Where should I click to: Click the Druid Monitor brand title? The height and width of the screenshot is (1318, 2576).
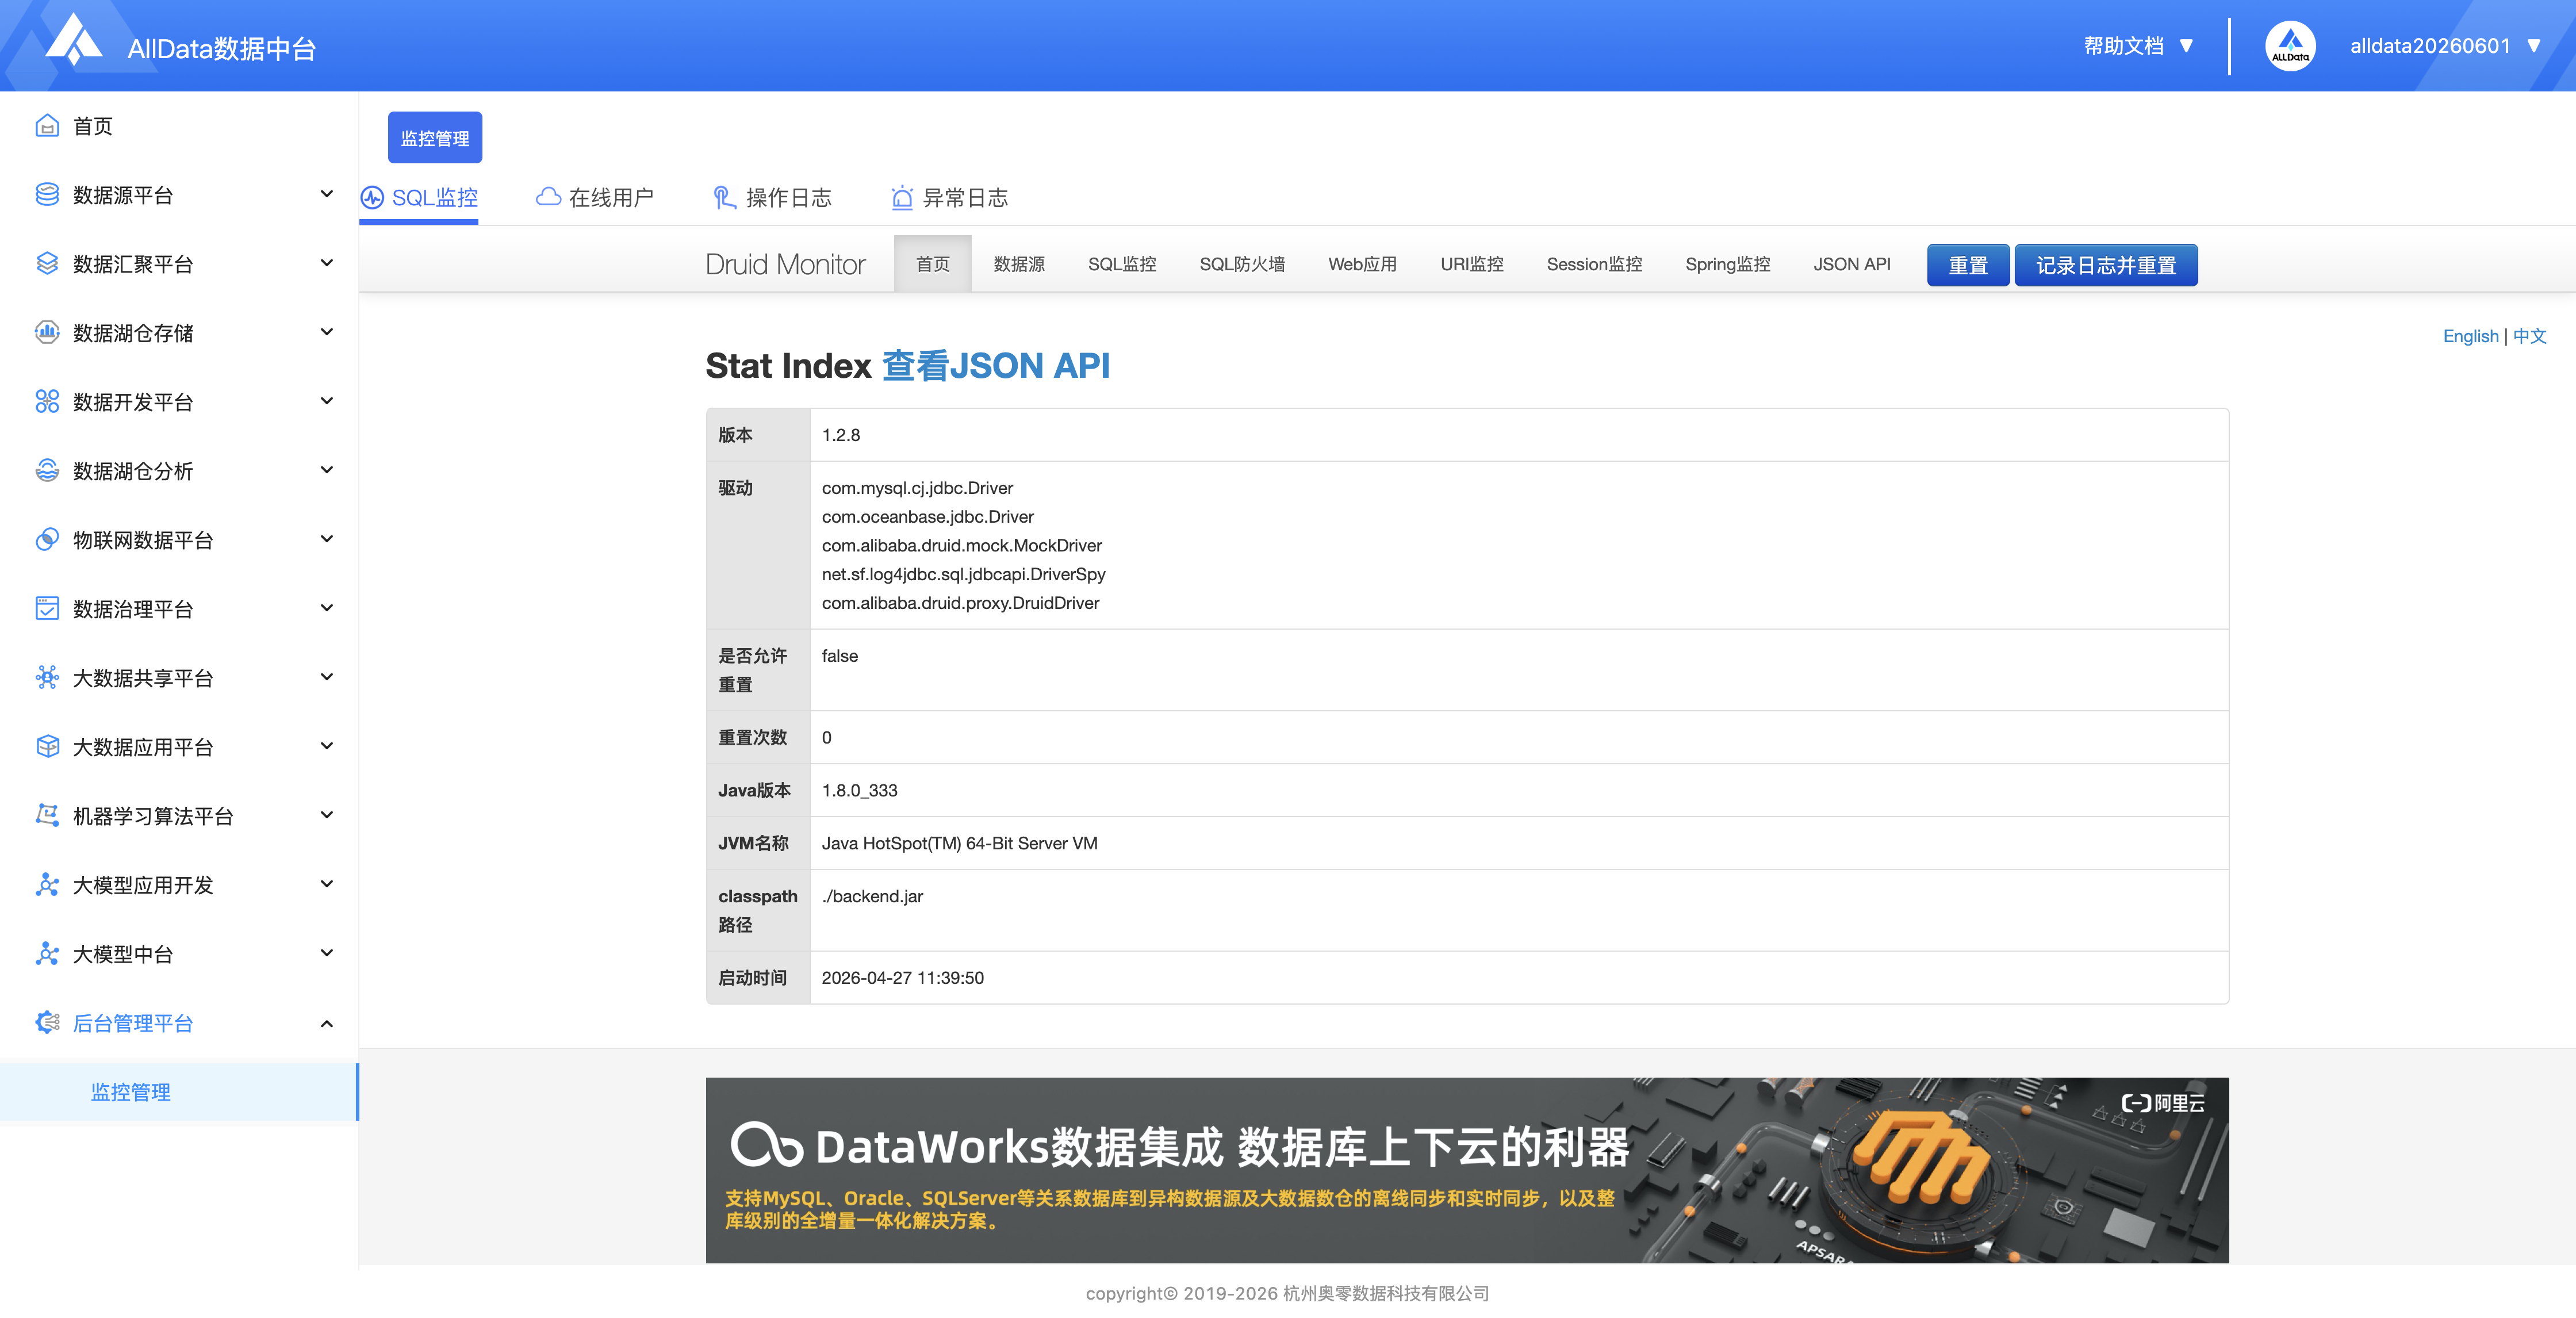coord(785,264)
